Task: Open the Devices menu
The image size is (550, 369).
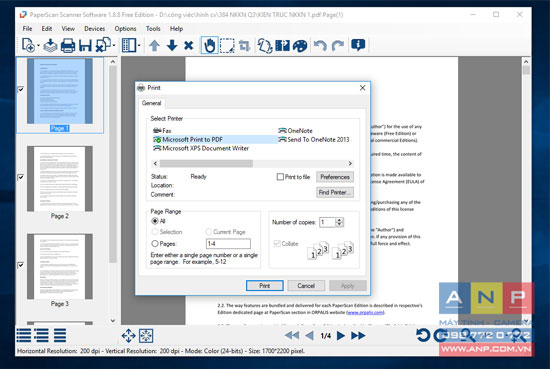Action: 94,29
